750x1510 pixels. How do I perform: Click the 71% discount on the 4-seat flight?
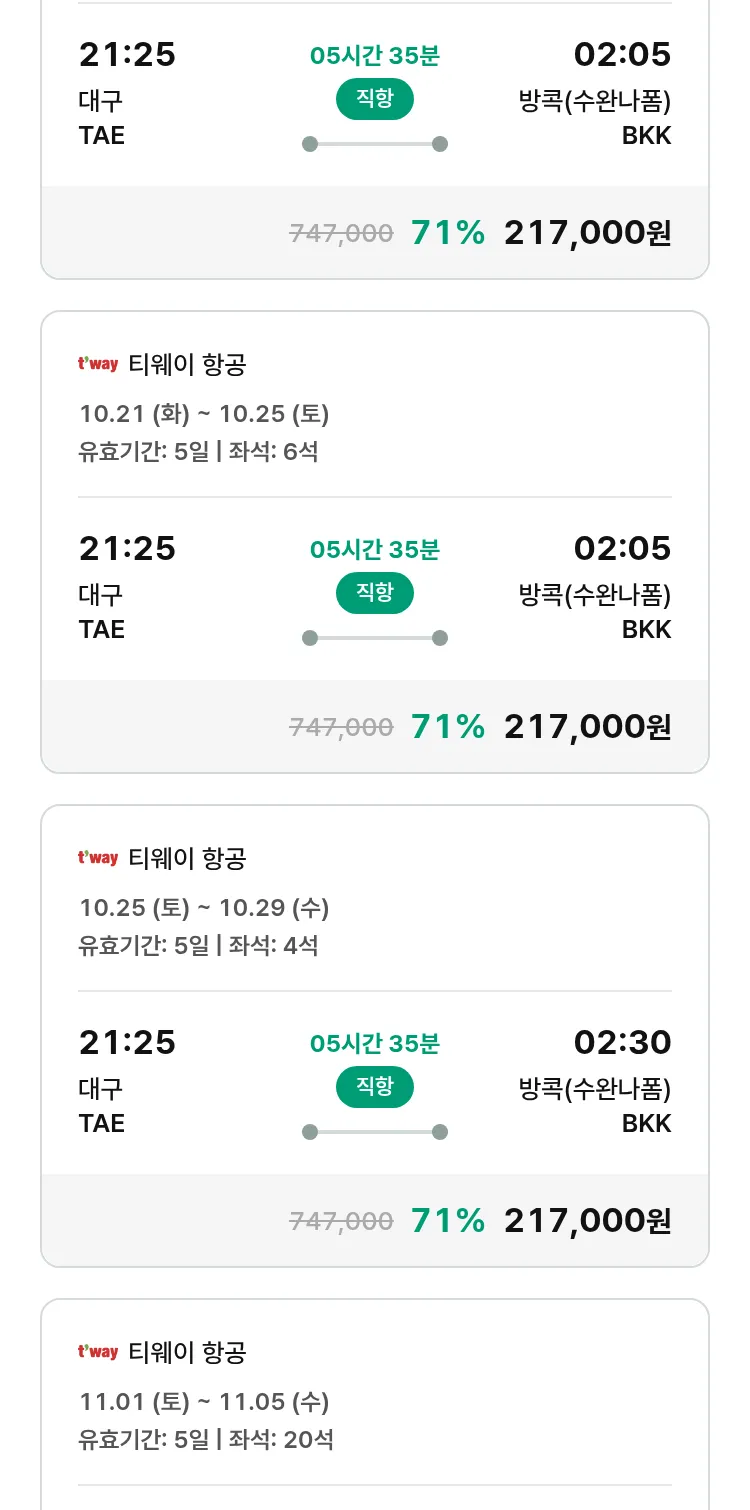(x=447, y=1221)
